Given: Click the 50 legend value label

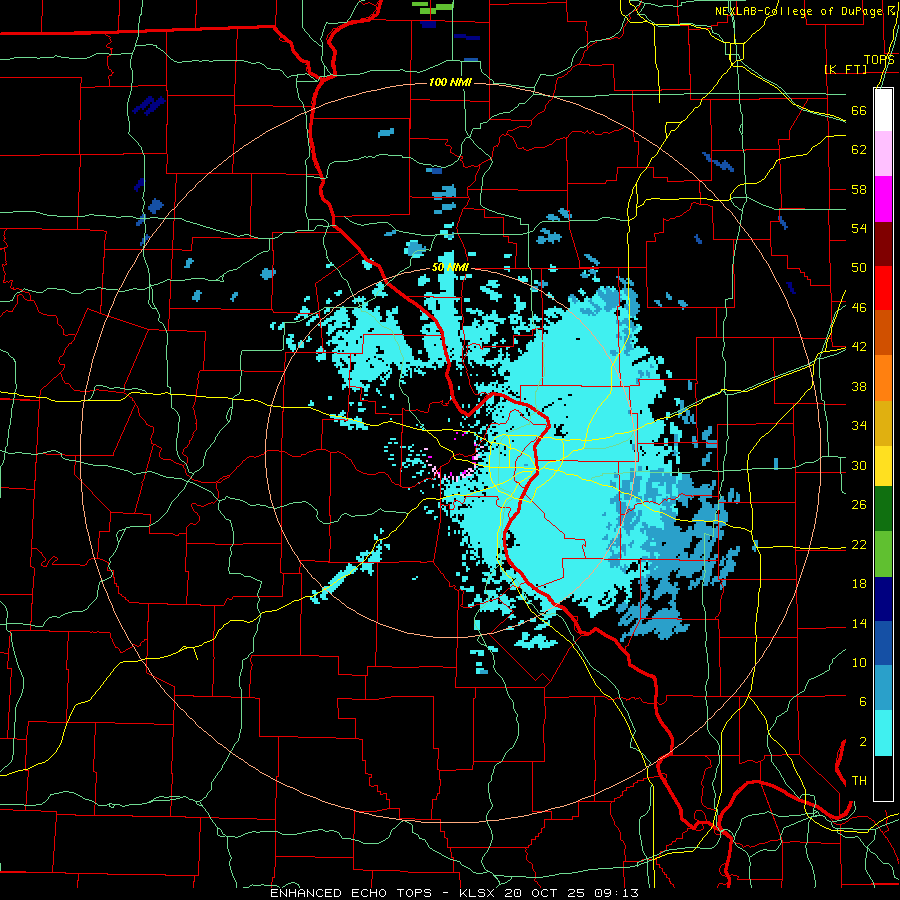Looking at the screenshot, I should pyautogui.click(x=859, y=268).
